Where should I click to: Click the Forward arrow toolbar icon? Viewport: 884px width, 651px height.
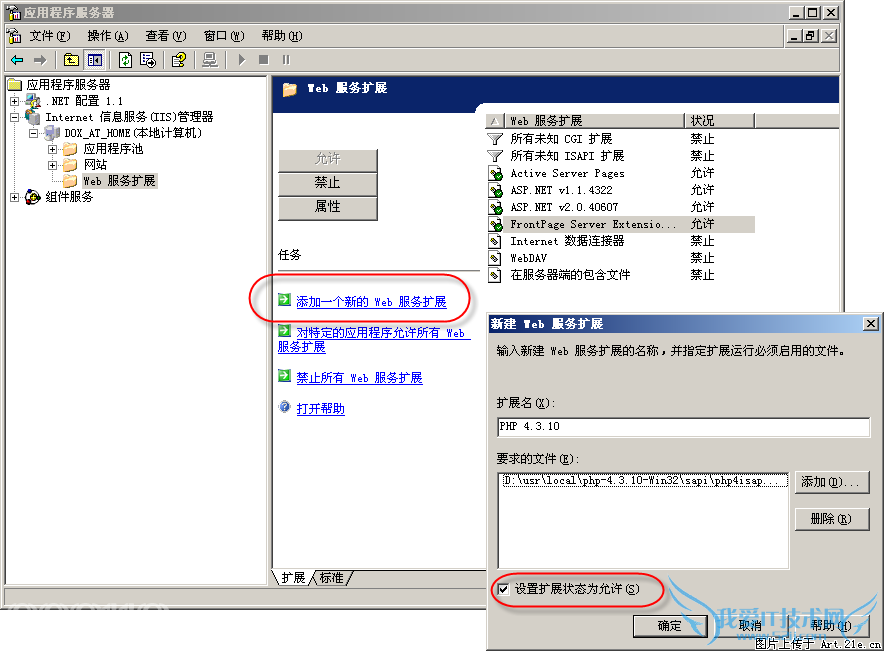point(39,60)
